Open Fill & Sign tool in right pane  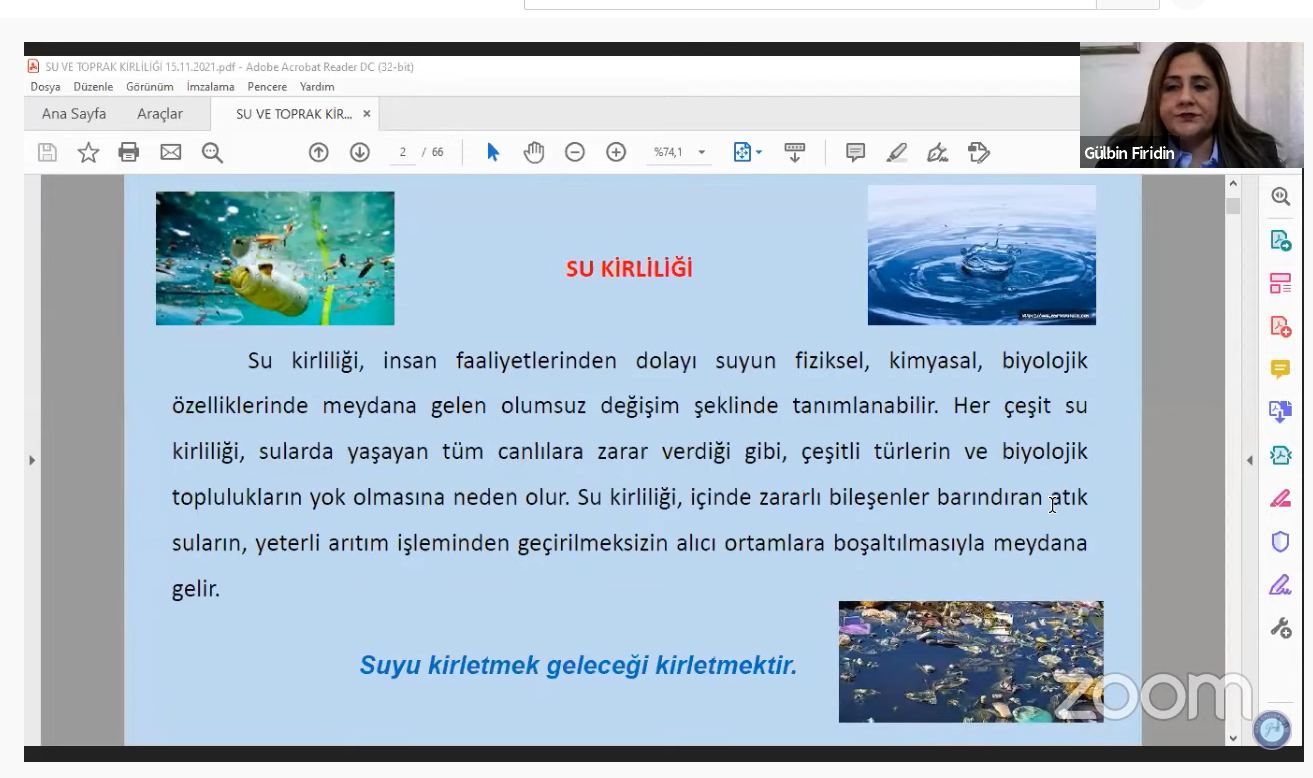pos(1280,585)
